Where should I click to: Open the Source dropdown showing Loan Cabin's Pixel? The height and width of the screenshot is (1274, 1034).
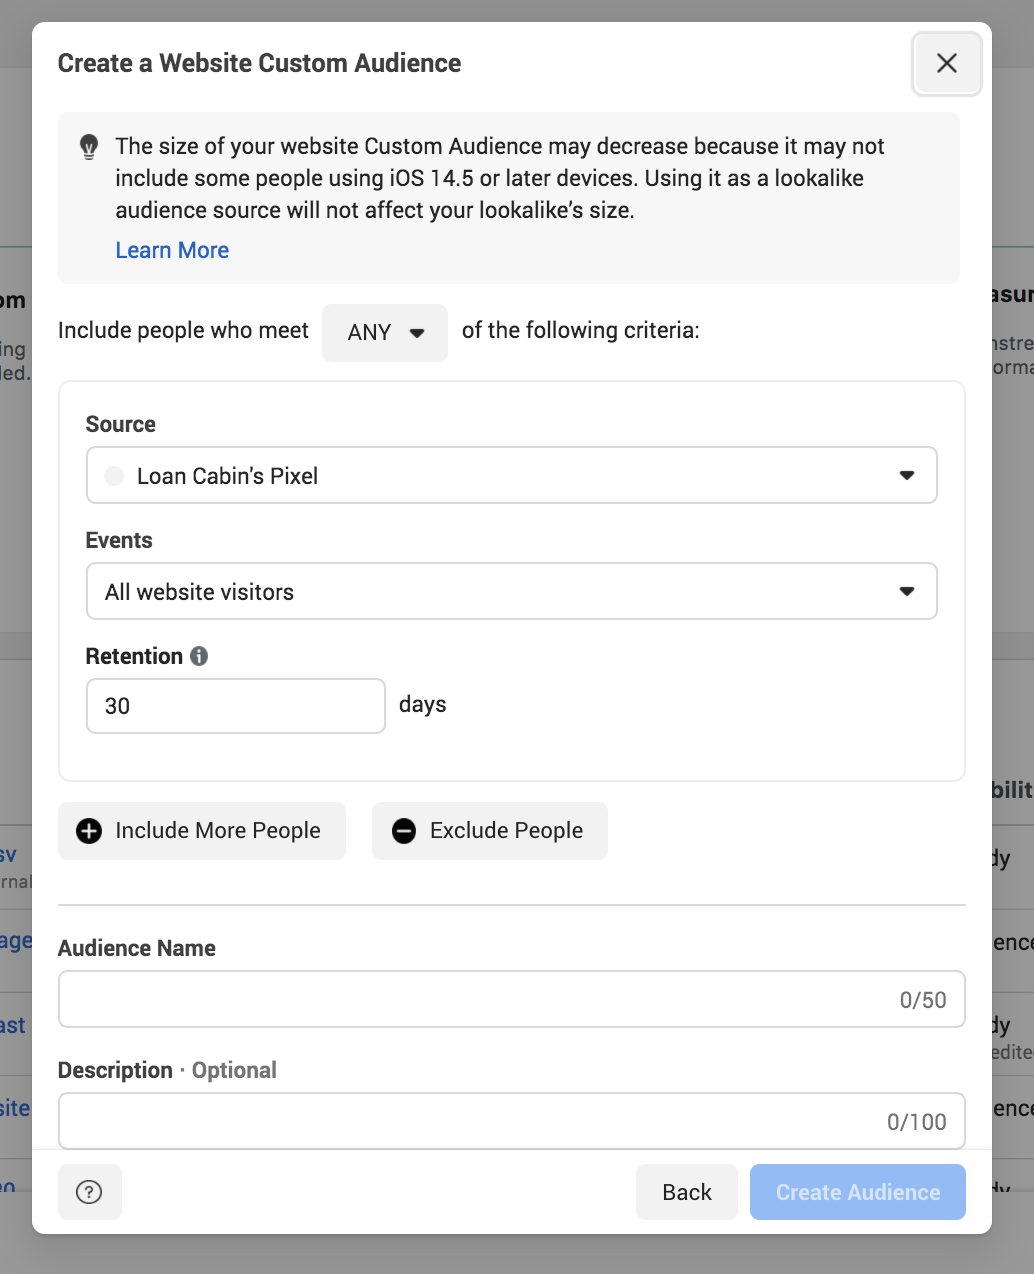[x=511, y=475]
